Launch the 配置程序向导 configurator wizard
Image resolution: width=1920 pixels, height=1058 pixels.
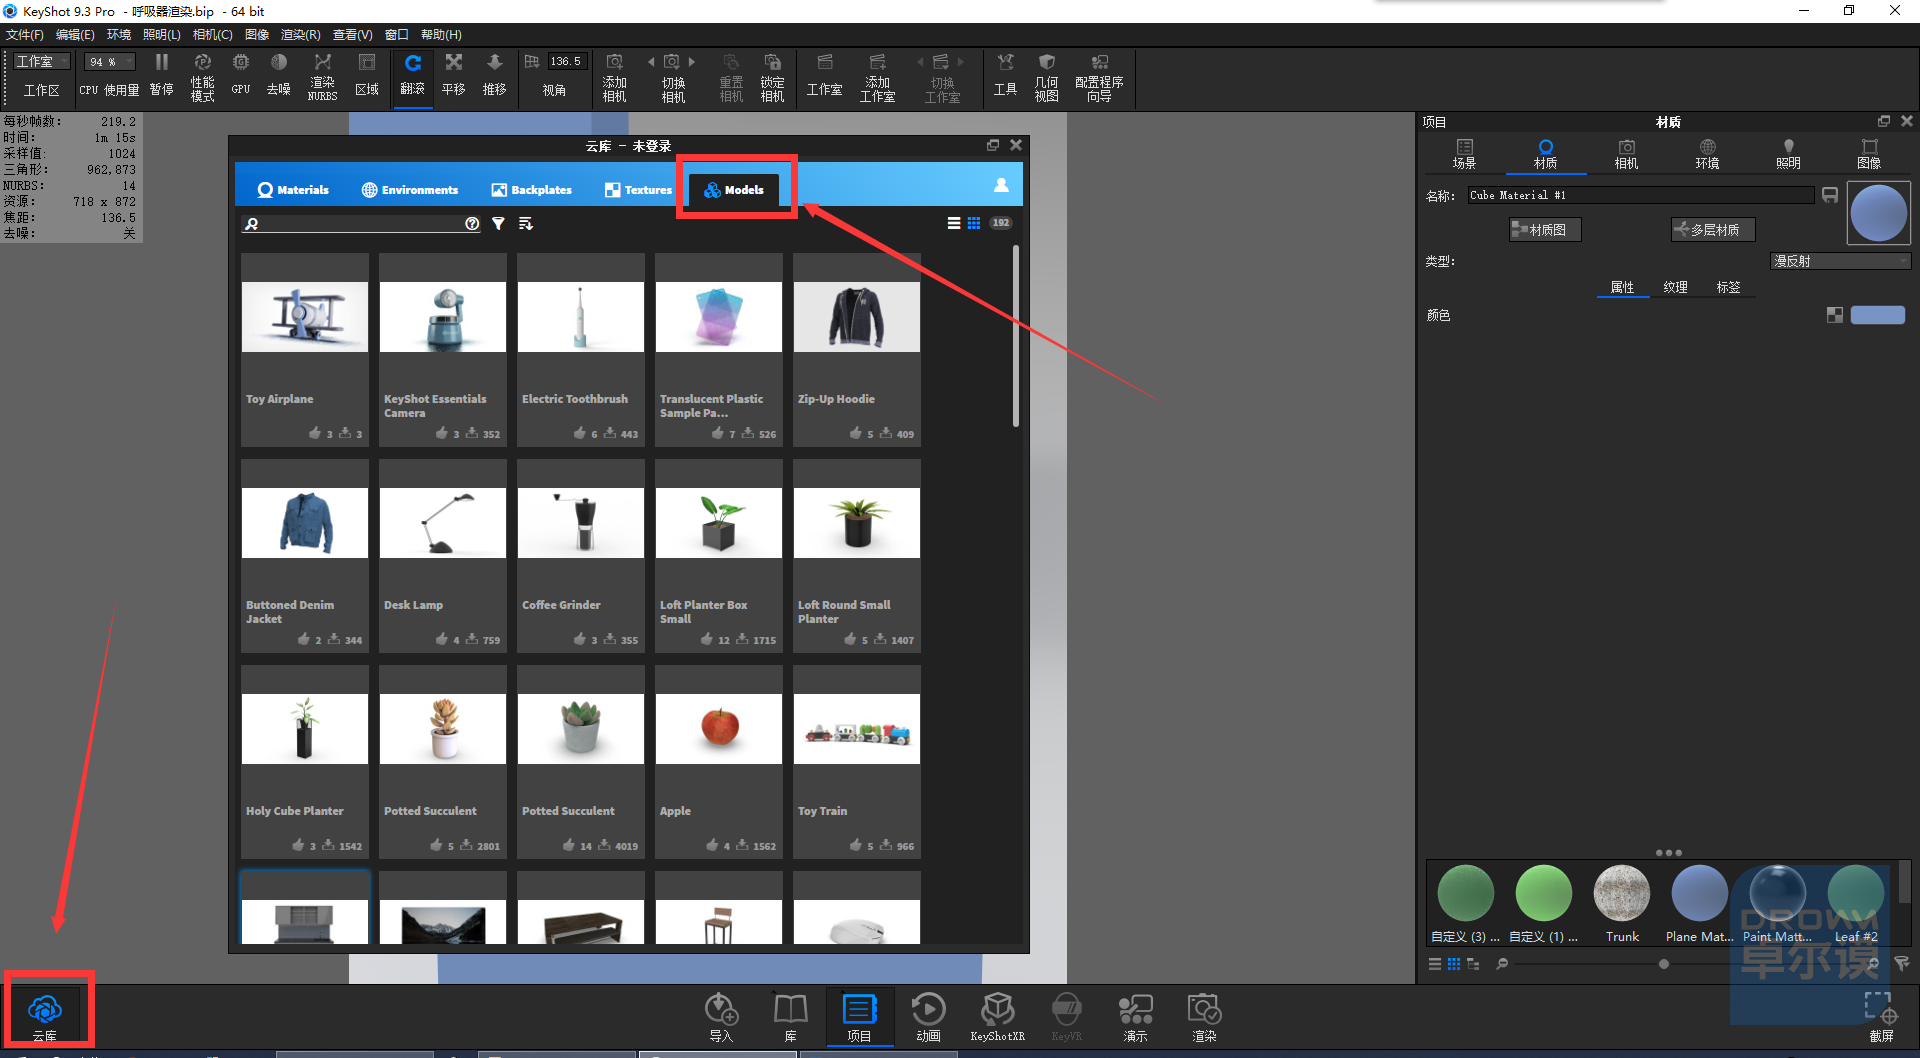click(1099, 77)
